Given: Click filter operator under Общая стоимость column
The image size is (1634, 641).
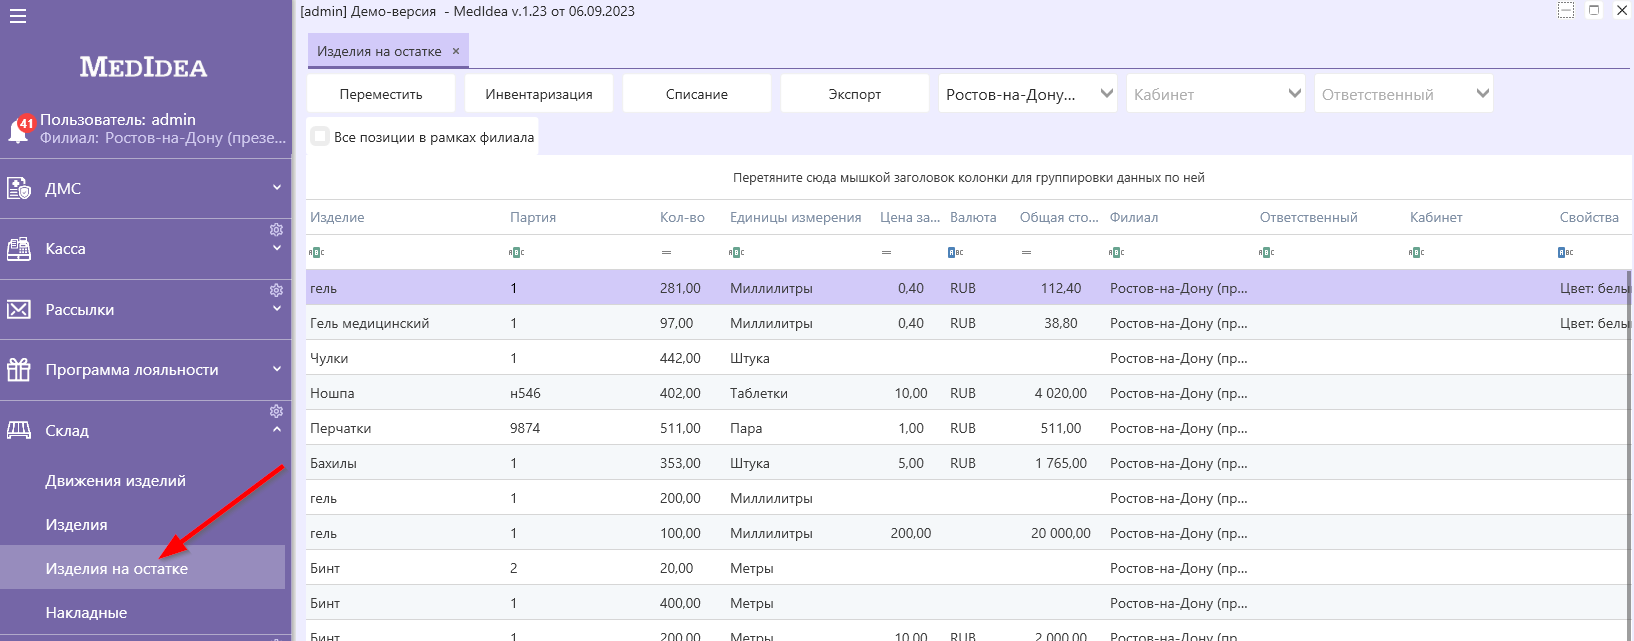Looking at the screenshot, I should [1026, 252].
